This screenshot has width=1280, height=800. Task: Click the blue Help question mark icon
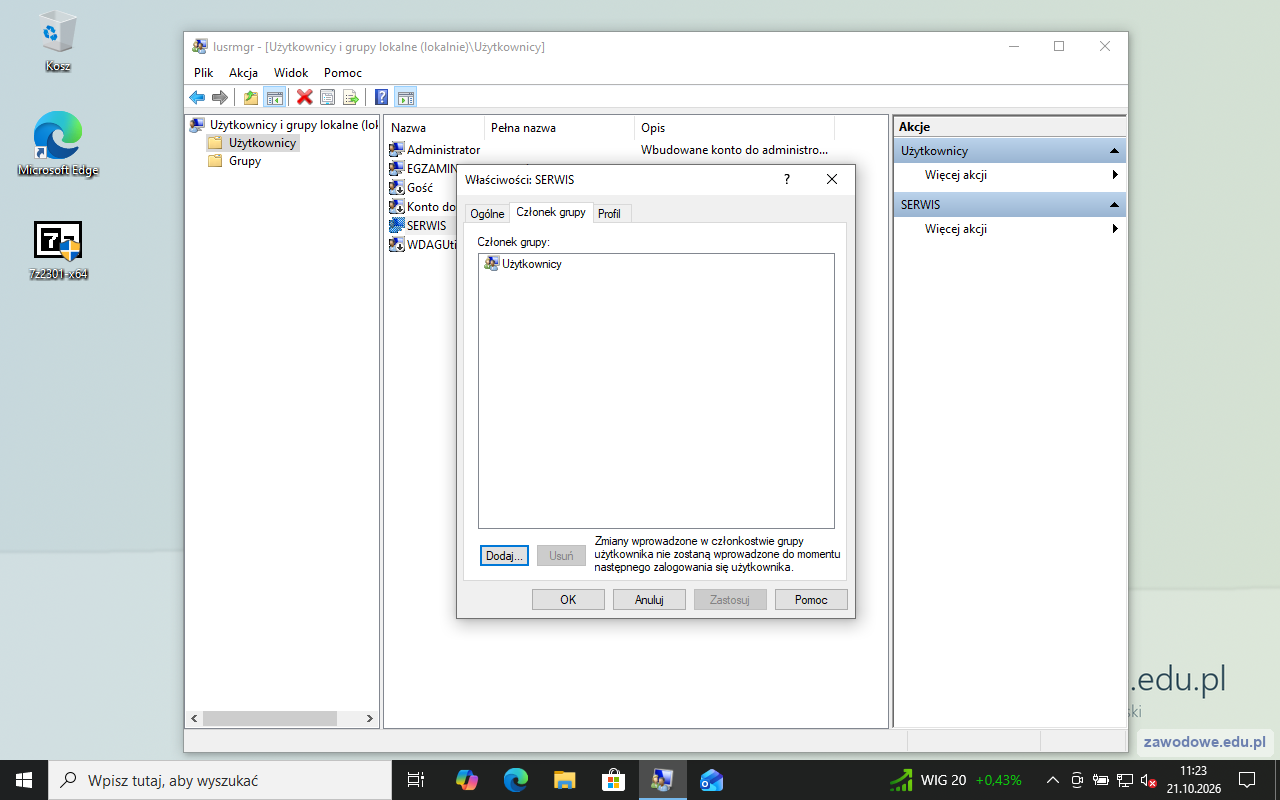point(381,97)
